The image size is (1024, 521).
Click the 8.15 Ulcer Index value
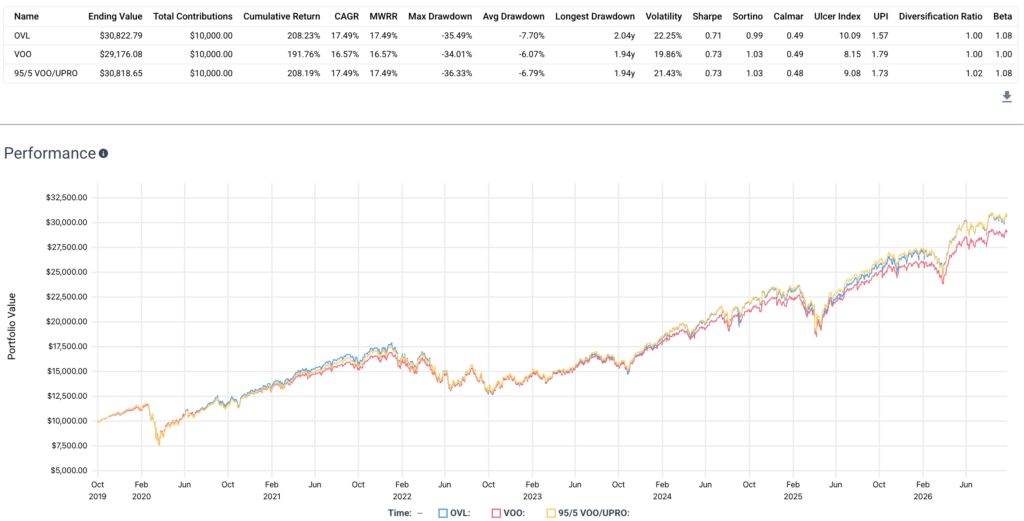click(852, 55)
